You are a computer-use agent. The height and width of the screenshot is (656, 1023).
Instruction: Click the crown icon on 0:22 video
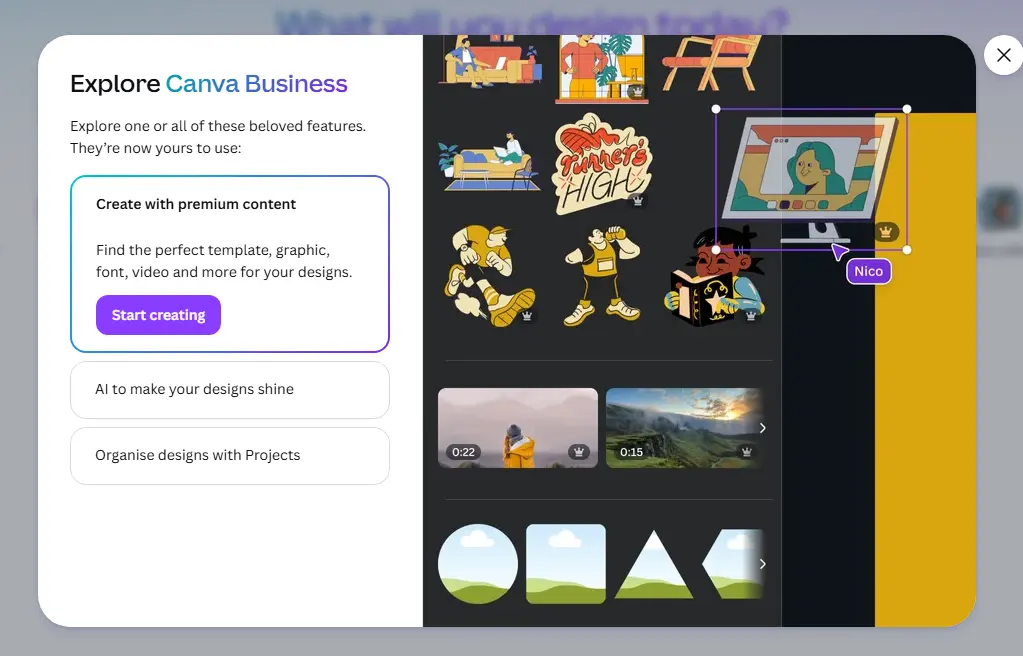coord(578,452)
